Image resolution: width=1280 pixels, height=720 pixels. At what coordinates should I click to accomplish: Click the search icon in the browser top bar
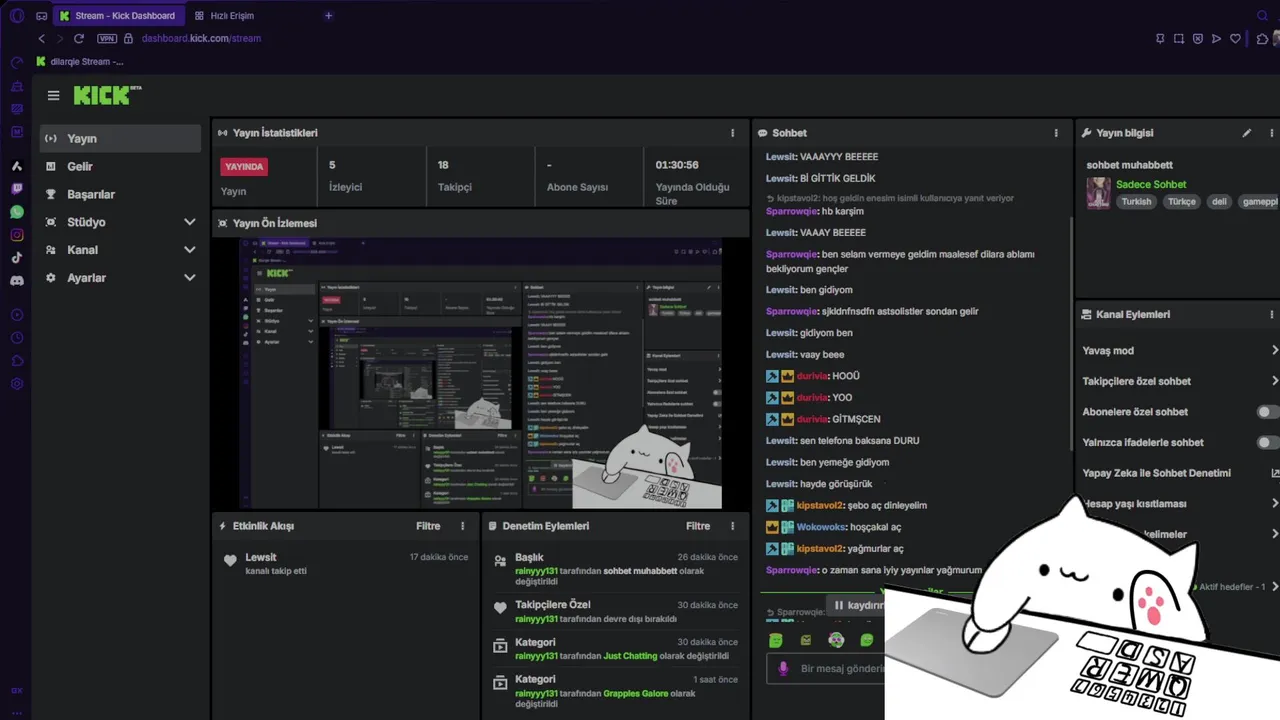pos(1262,16)
